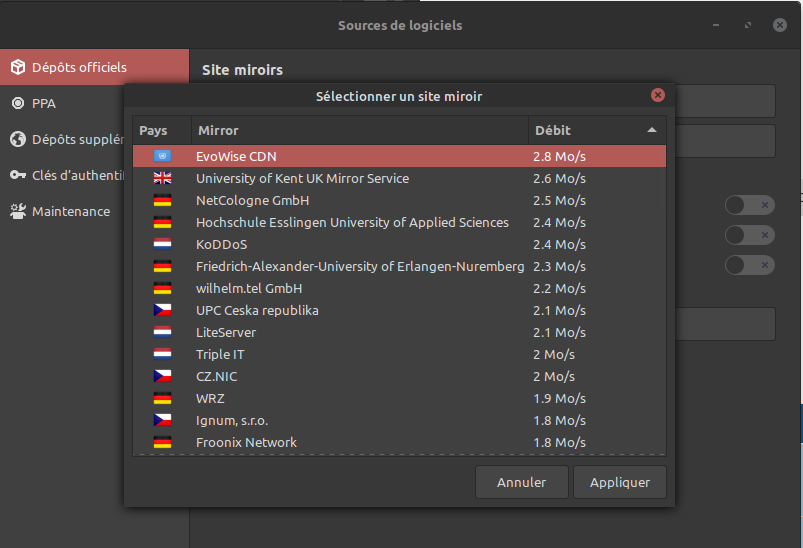Viewport: 803px width, 548px height.
Task: Click the globe icon for Dépôts supplémentaires
Action: pyautogui.click(x=18, y=139)
